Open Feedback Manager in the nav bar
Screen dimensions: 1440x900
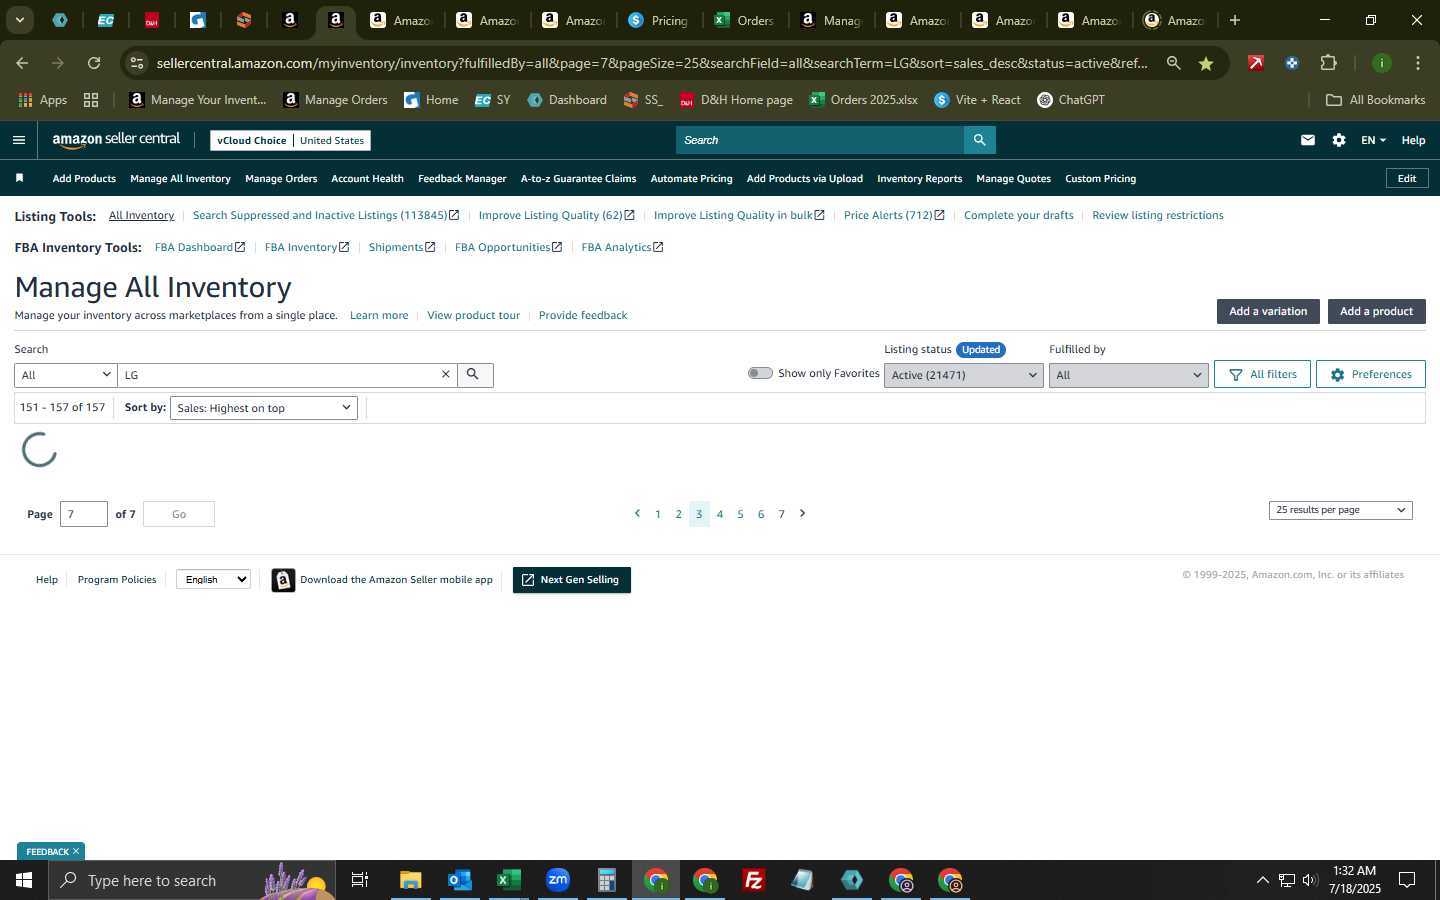point(462,179)
